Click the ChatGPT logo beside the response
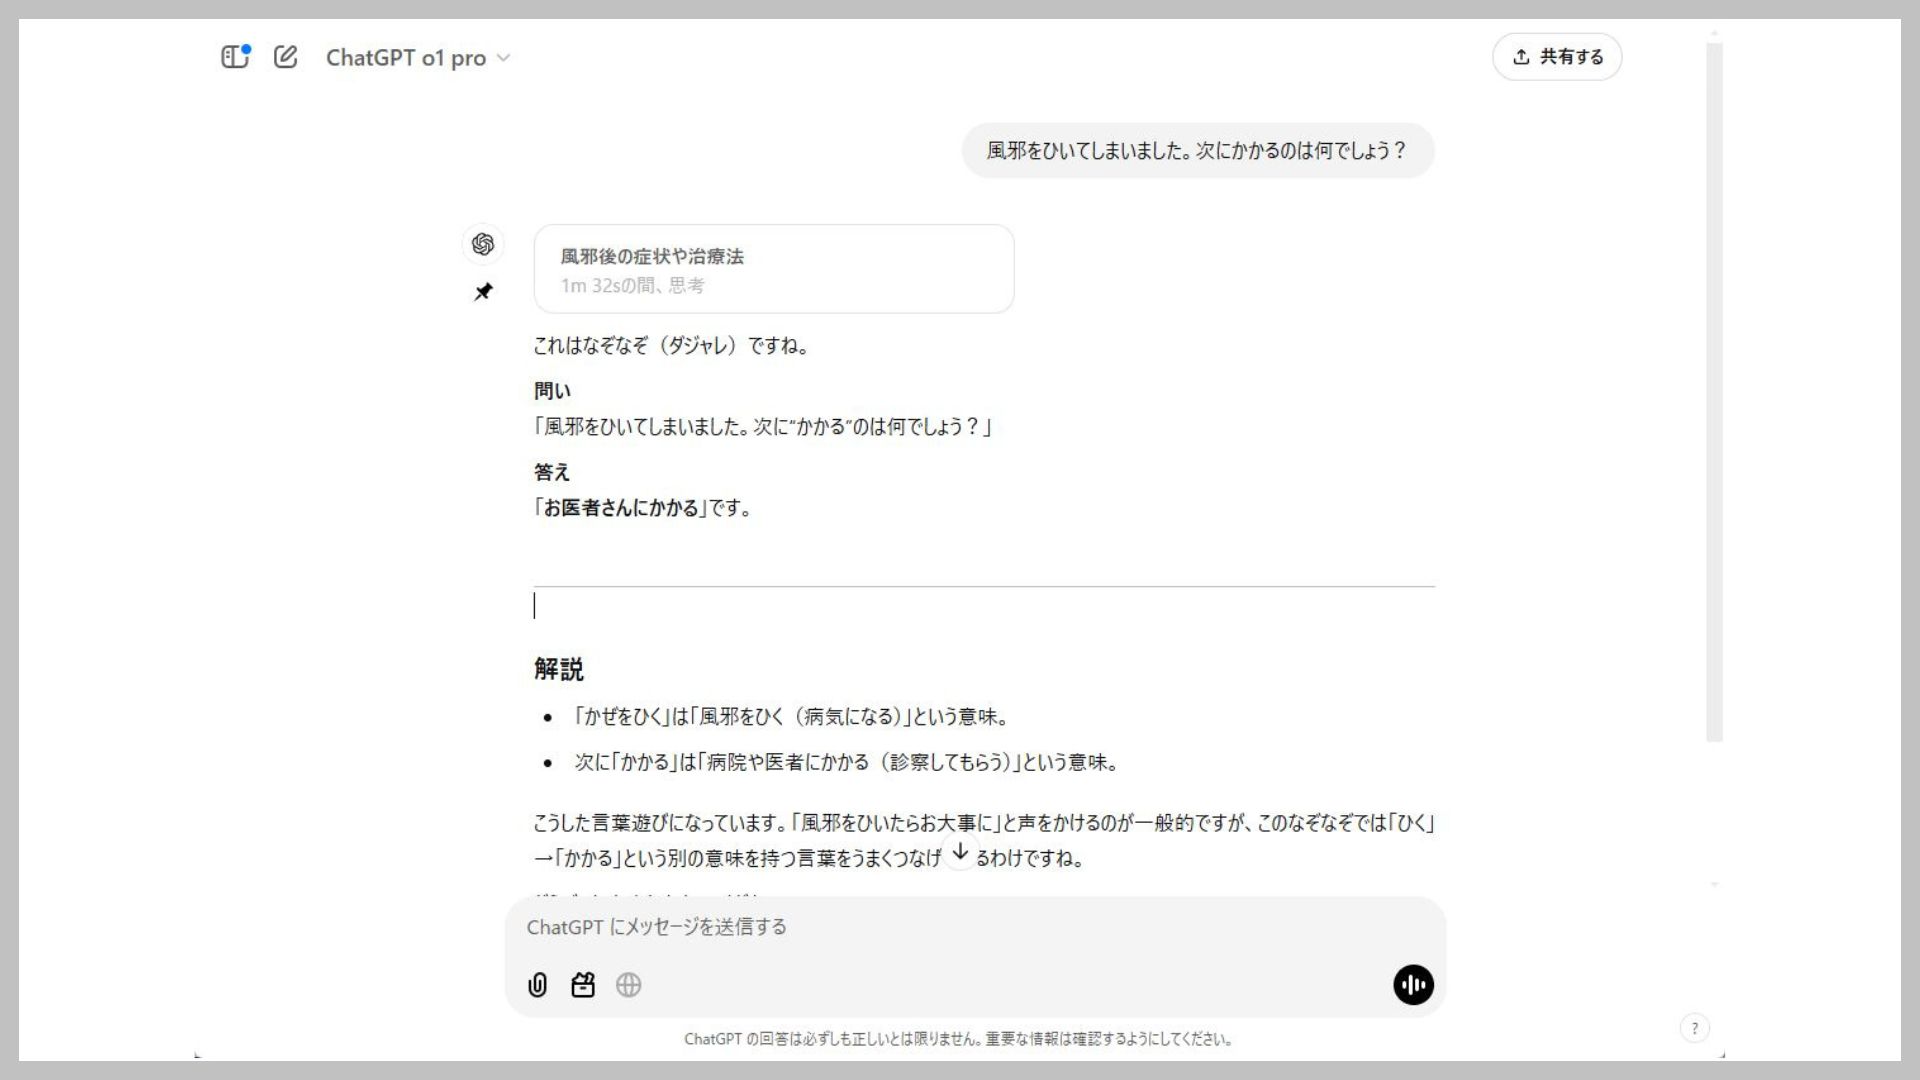This screenshot has width=1920, height=1080. [x=484, y=242]
